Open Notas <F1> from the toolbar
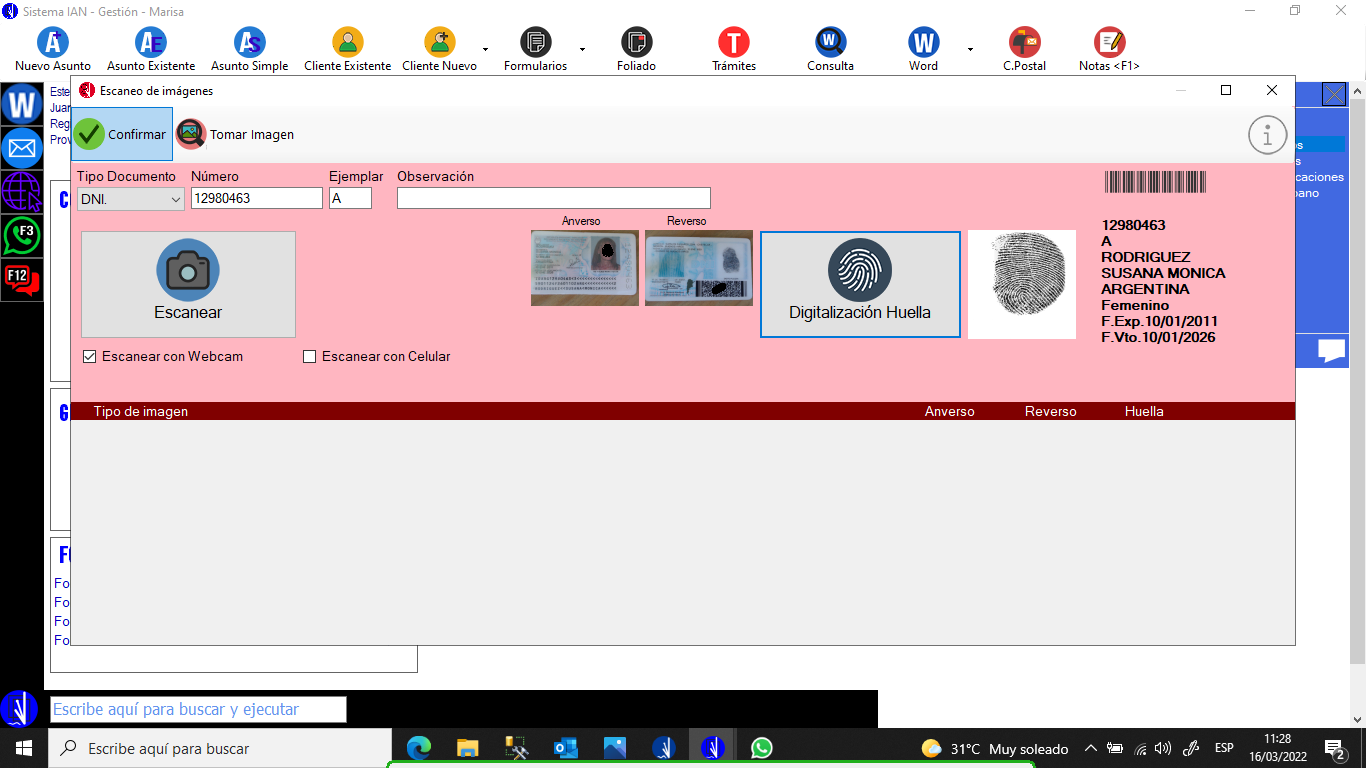Viewport: 1366px width, 768px height. point(1109,43)
